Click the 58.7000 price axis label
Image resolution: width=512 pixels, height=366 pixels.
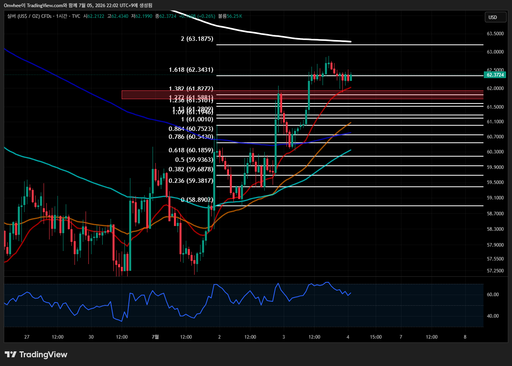(495, 213)
